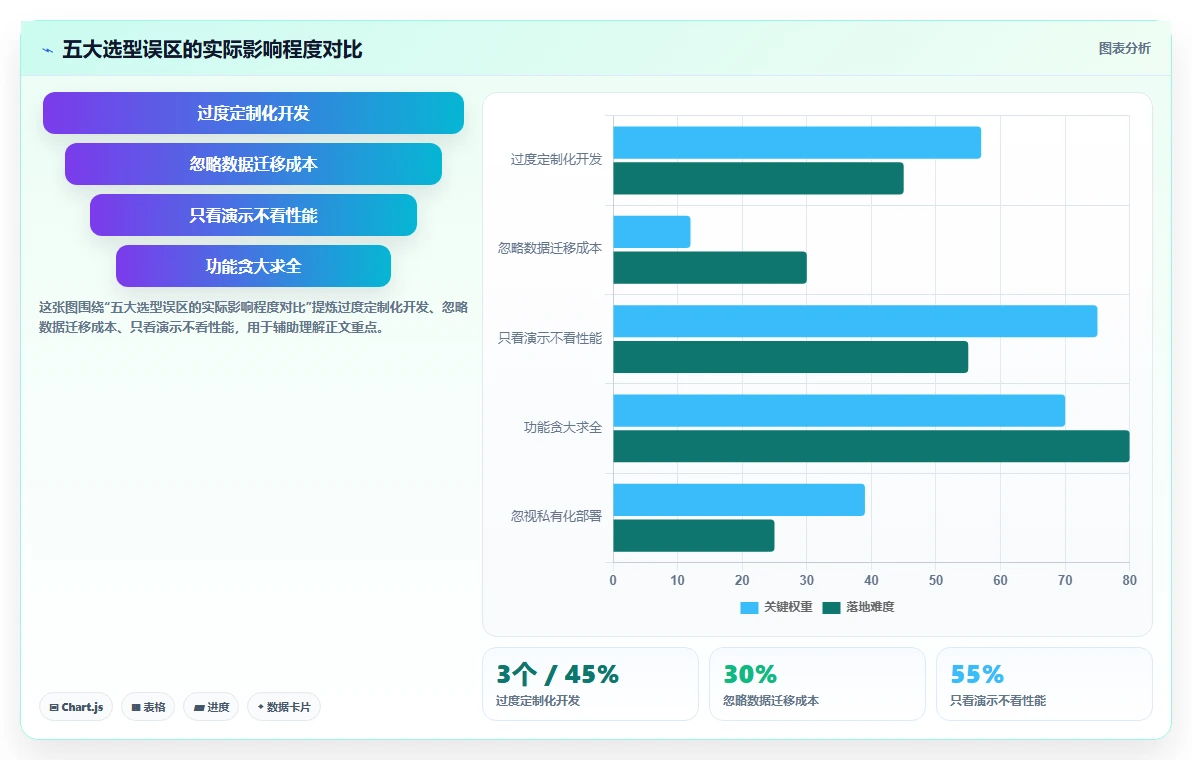Click the 只看演示不看性能 y-axis label

tap(550, 338)
